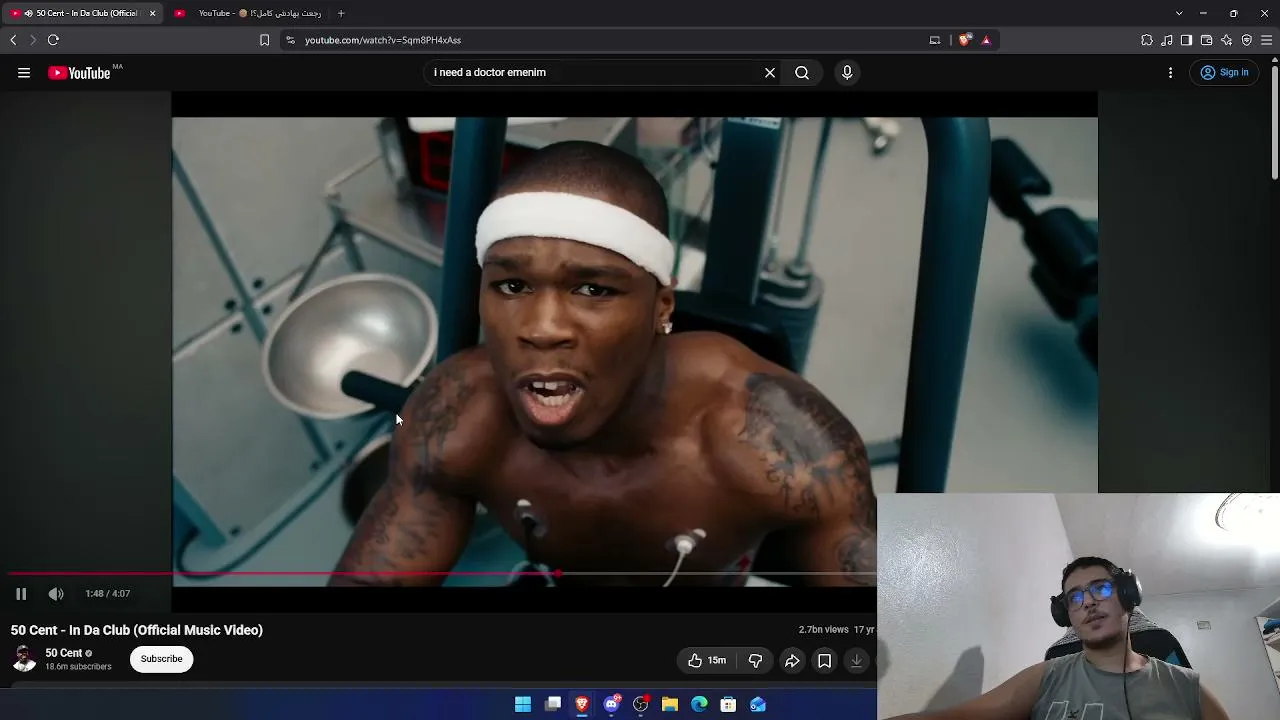
Task: Switch to the second YouTube tab
Action: pos(248,13)
